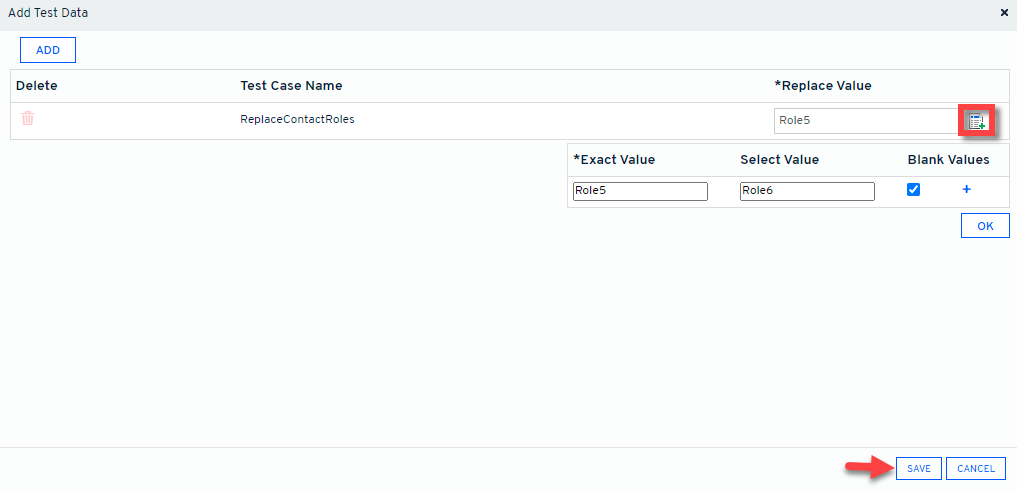The width and height of the screenshot is (1017, 490).
Task: Open the replace value list editor icon
Action: click(976, 121)
